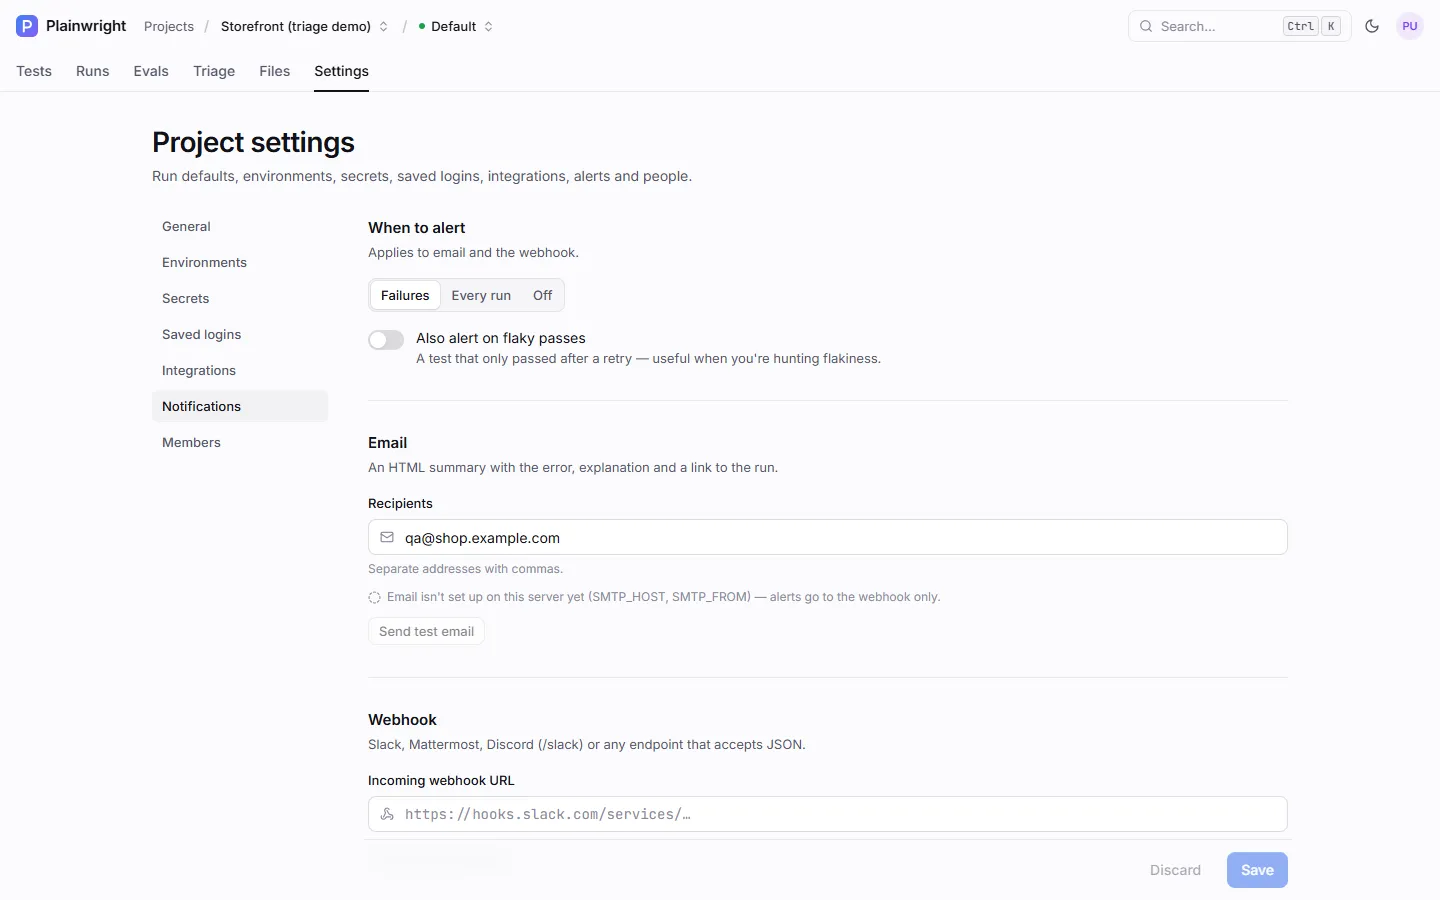
Task: Click the SMTP not set up notice
Action: 654,597
